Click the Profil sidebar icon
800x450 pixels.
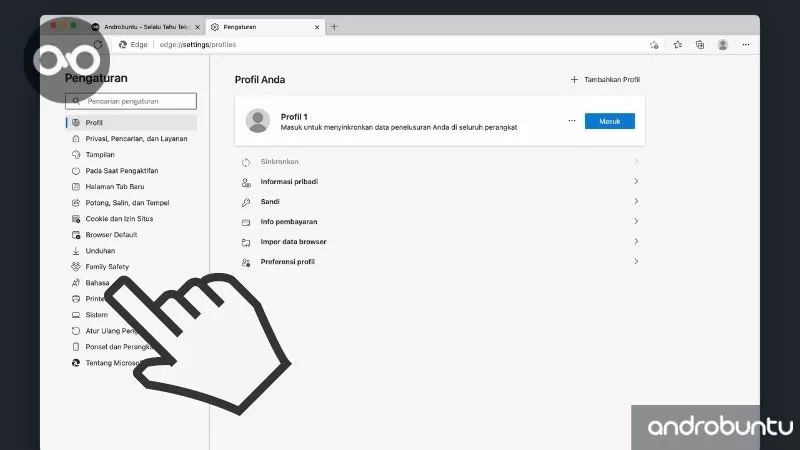click(x=76, y=122)
